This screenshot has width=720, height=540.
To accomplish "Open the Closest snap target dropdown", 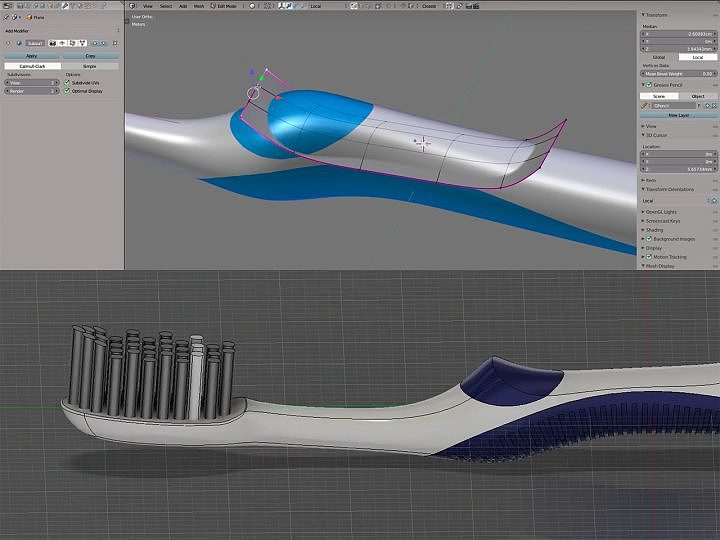I will 431,6.
